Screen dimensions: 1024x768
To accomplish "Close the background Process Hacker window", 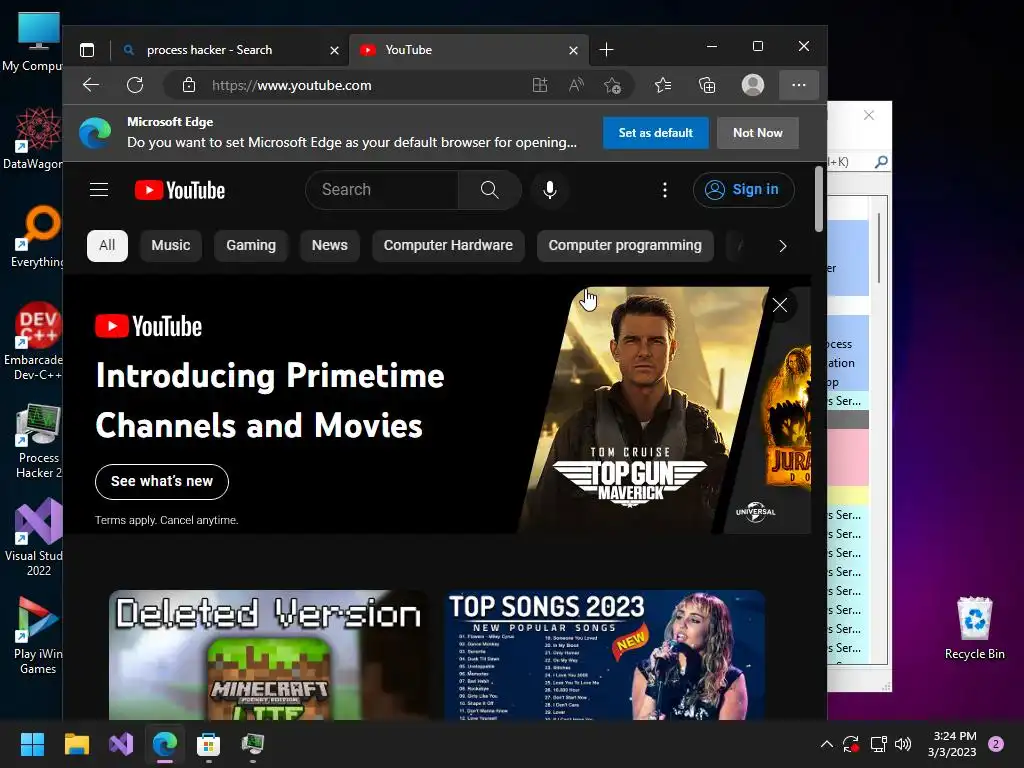I will click(869, 116).
